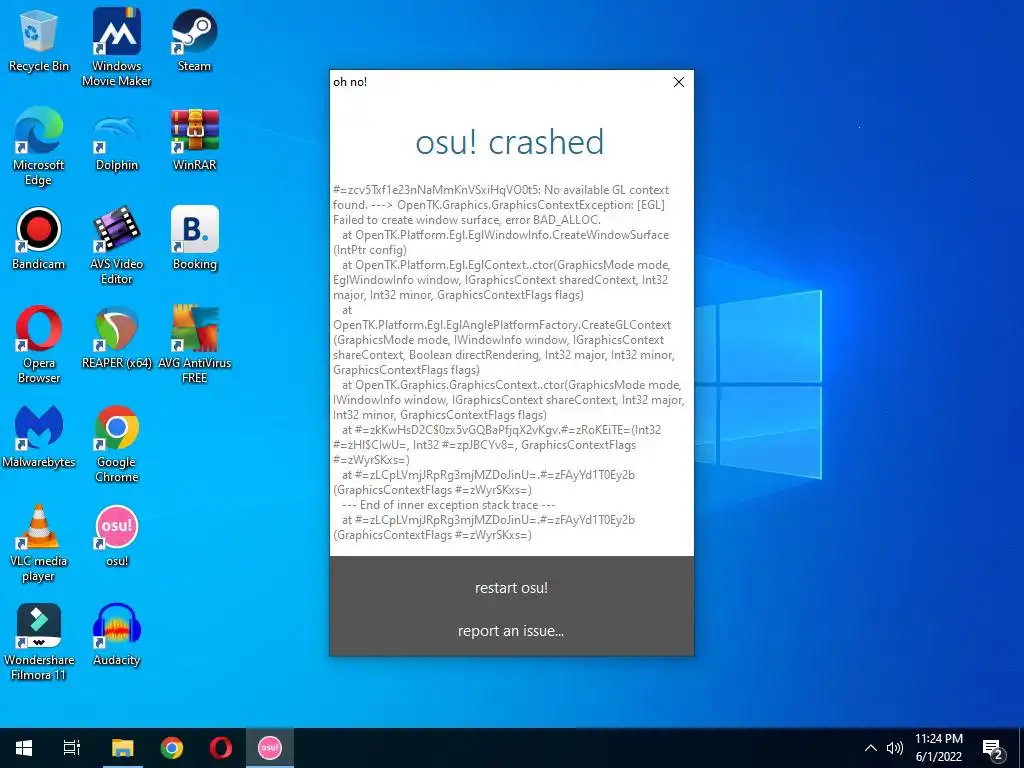Select the Dolphin desktop shortcut
This screenshot has width=1024, height=768.
[117, 140]
